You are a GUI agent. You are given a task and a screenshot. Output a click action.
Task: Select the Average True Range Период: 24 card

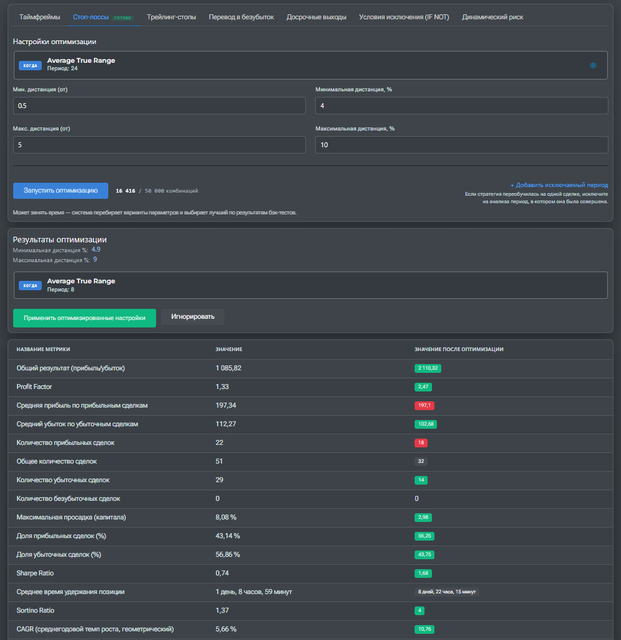[x=310, y=65]
